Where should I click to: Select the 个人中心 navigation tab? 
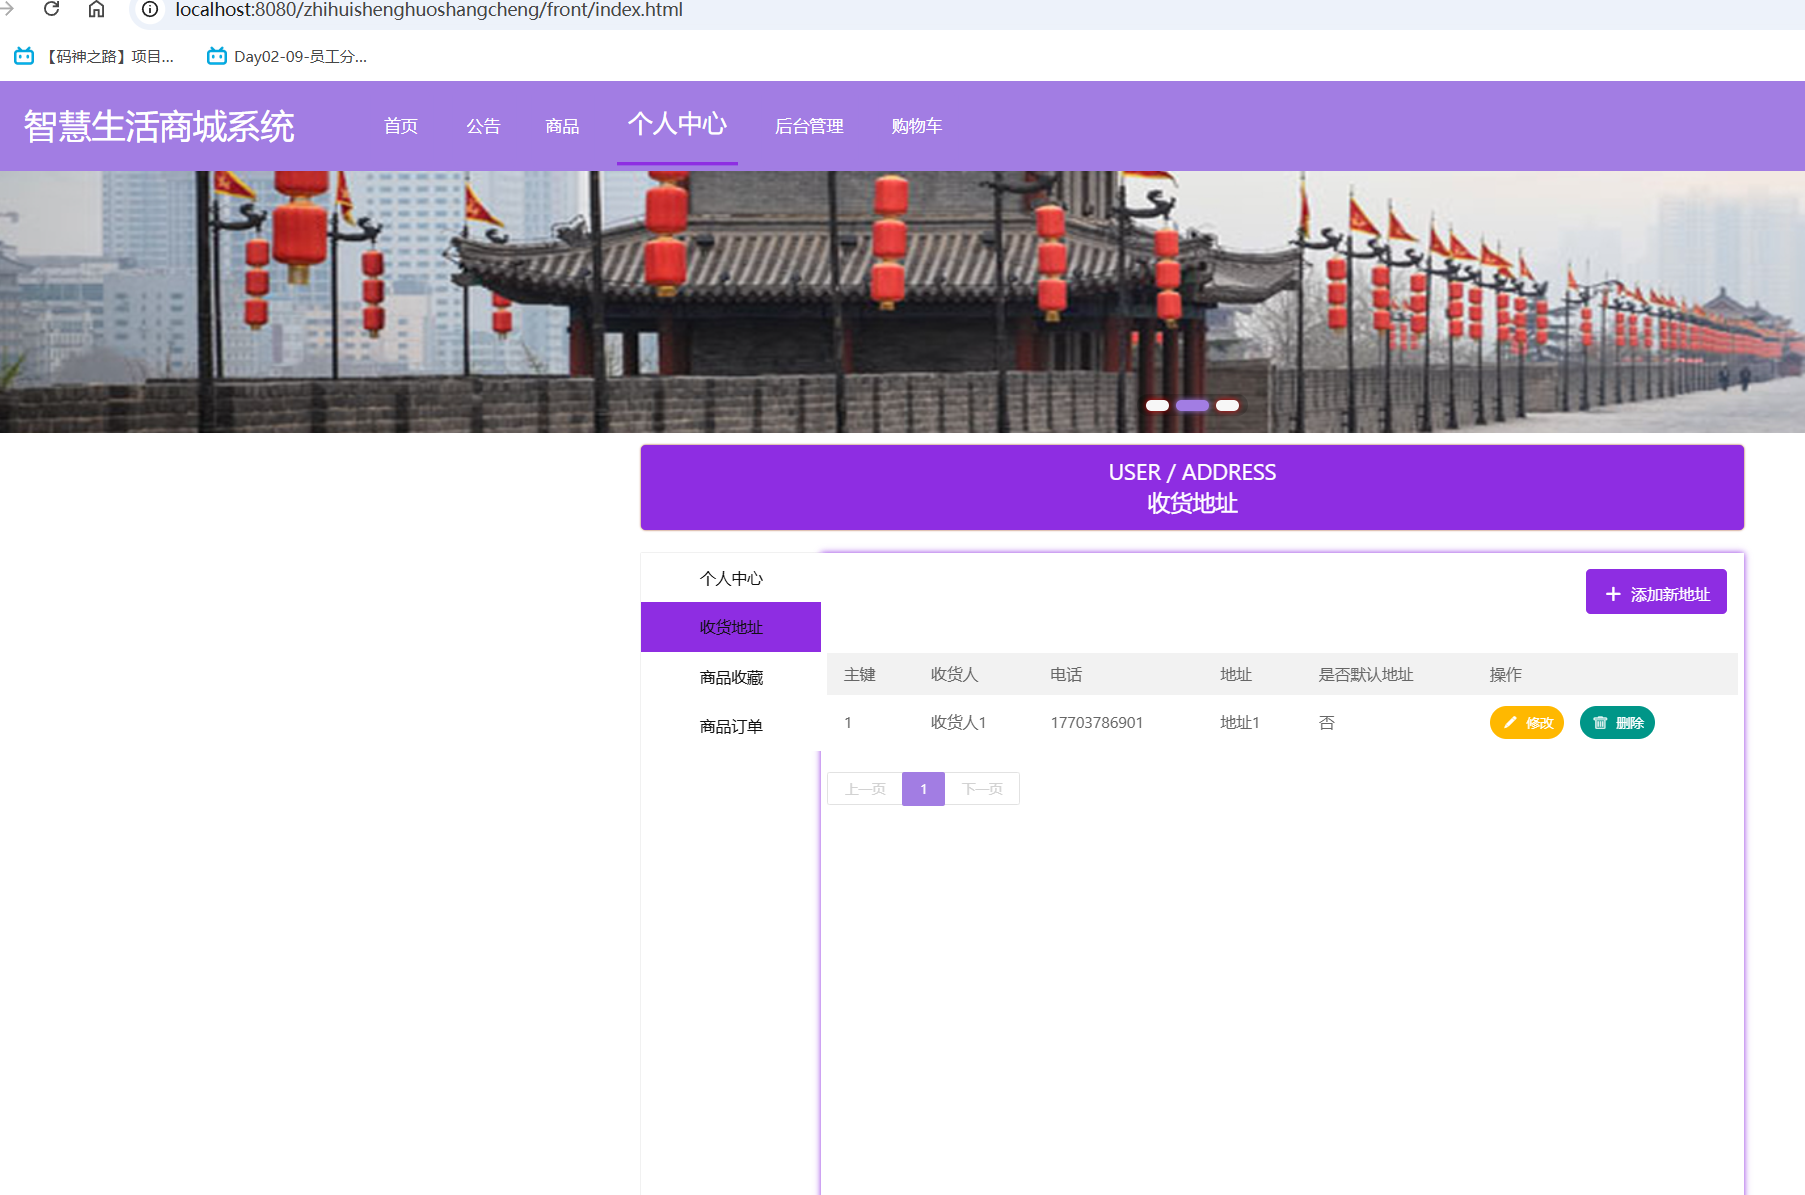[x=677, y=124]
